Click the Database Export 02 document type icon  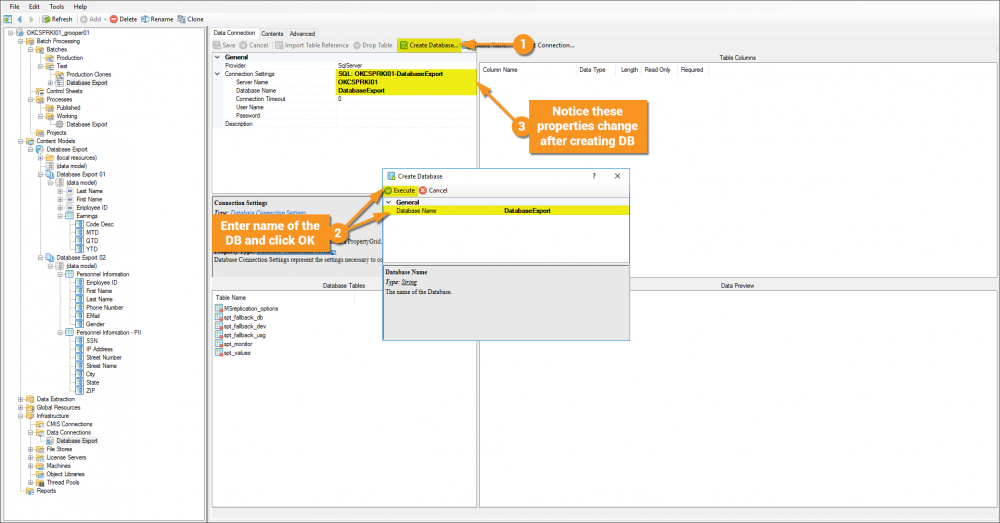(x=50, y=258)
